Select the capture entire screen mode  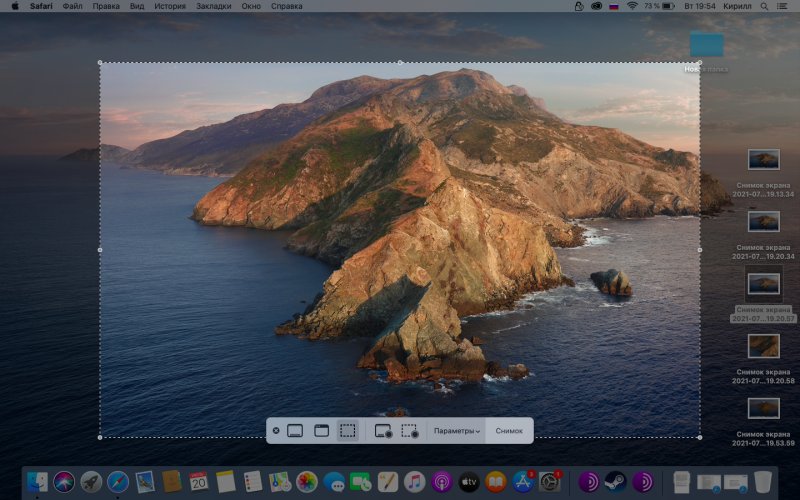[x=295, y=430]
